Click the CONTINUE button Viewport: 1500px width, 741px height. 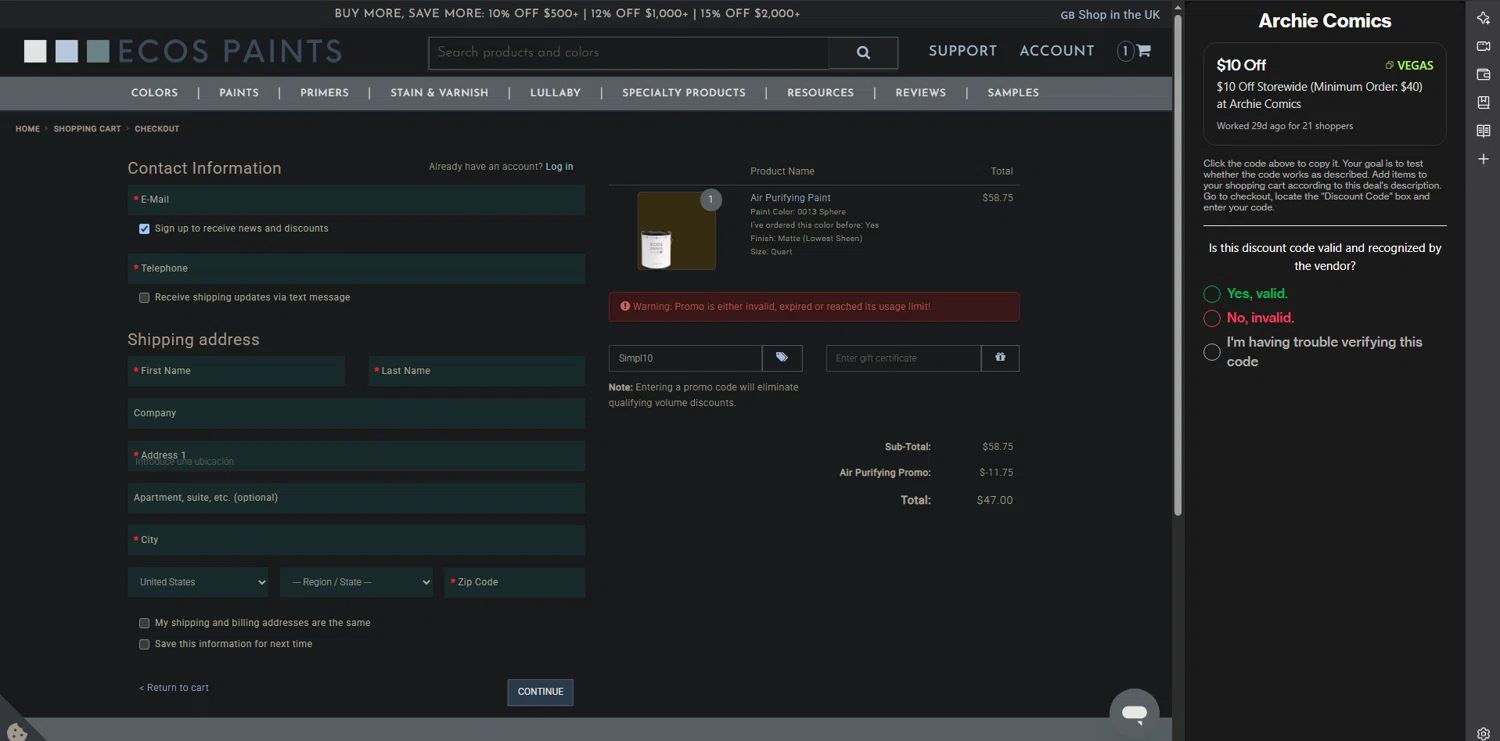(x=540, y=692)
